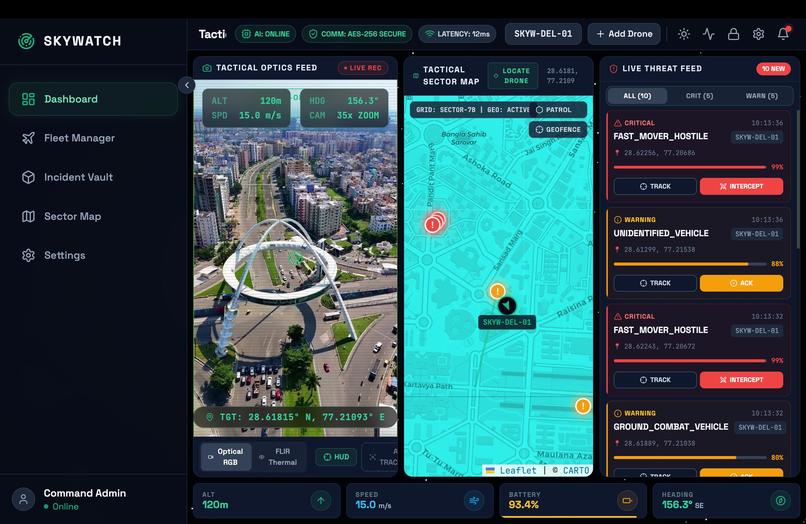
Task: Toggle light theme with the sun icon
Action: pyautogui.click(x=684, y=34)
